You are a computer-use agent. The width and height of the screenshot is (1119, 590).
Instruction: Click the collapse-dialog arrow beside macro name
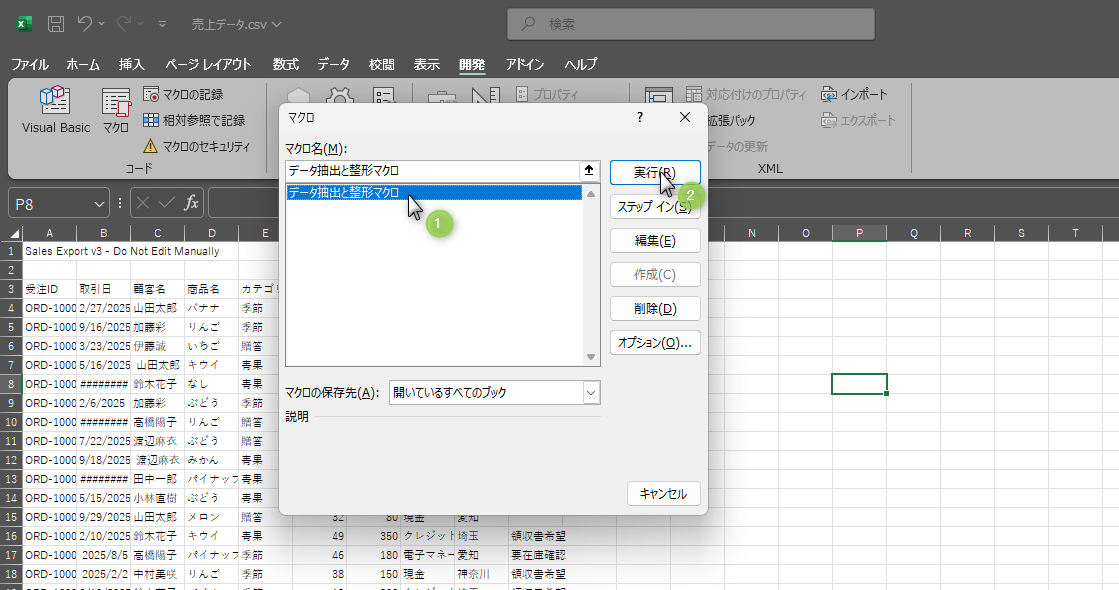(x=589, y=171)
